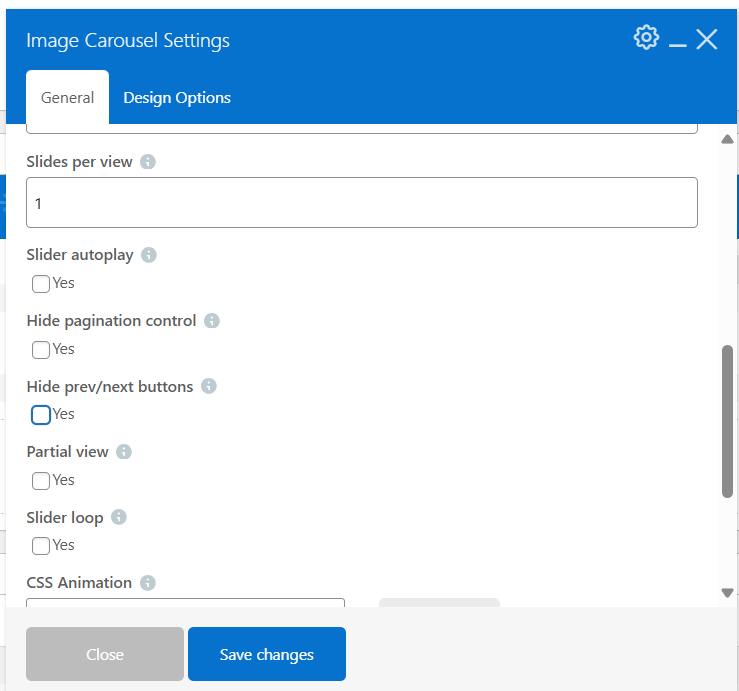Enable the Partial view checkbox

(41, 481)
